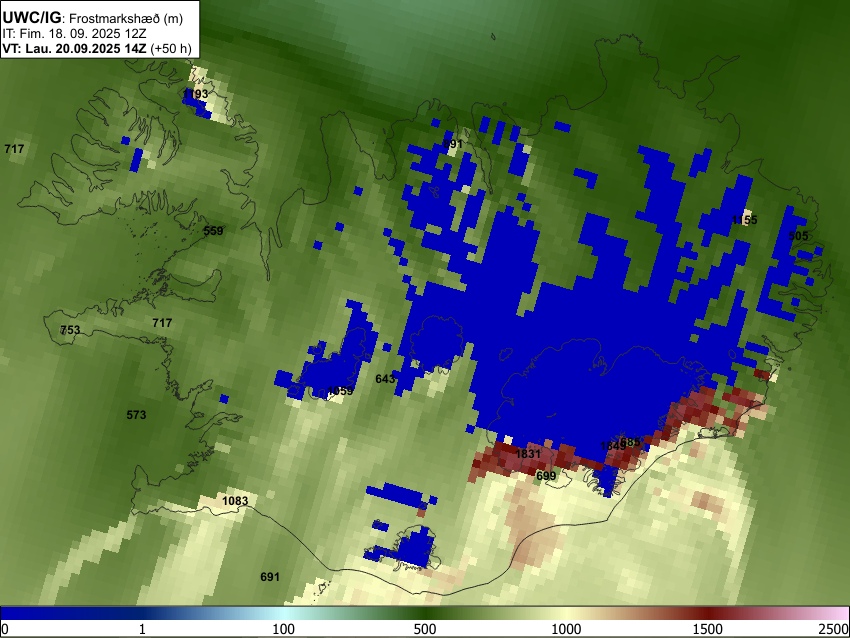Screen dimensions: 850x638
Task: Click the "100" tick on the color scale
Action: [x=284, y=629]
